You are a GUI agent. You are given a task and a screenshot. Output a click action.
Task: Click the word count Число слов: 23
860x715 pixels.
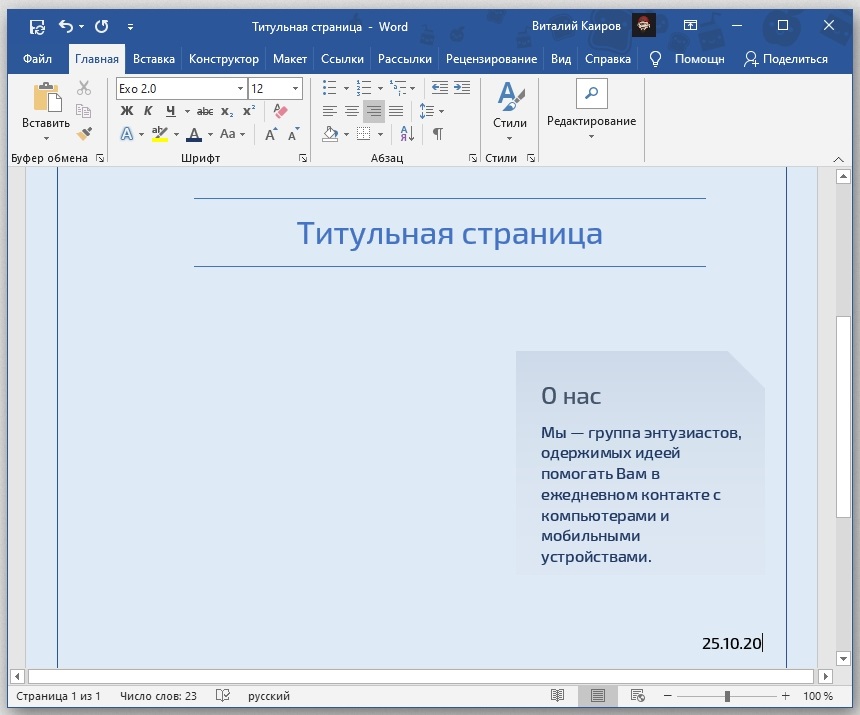tap(158, 696)
